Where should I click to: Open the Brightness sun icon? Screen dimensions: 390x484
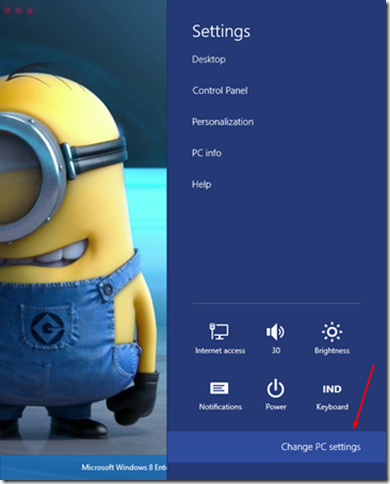(x=332, y=332)
